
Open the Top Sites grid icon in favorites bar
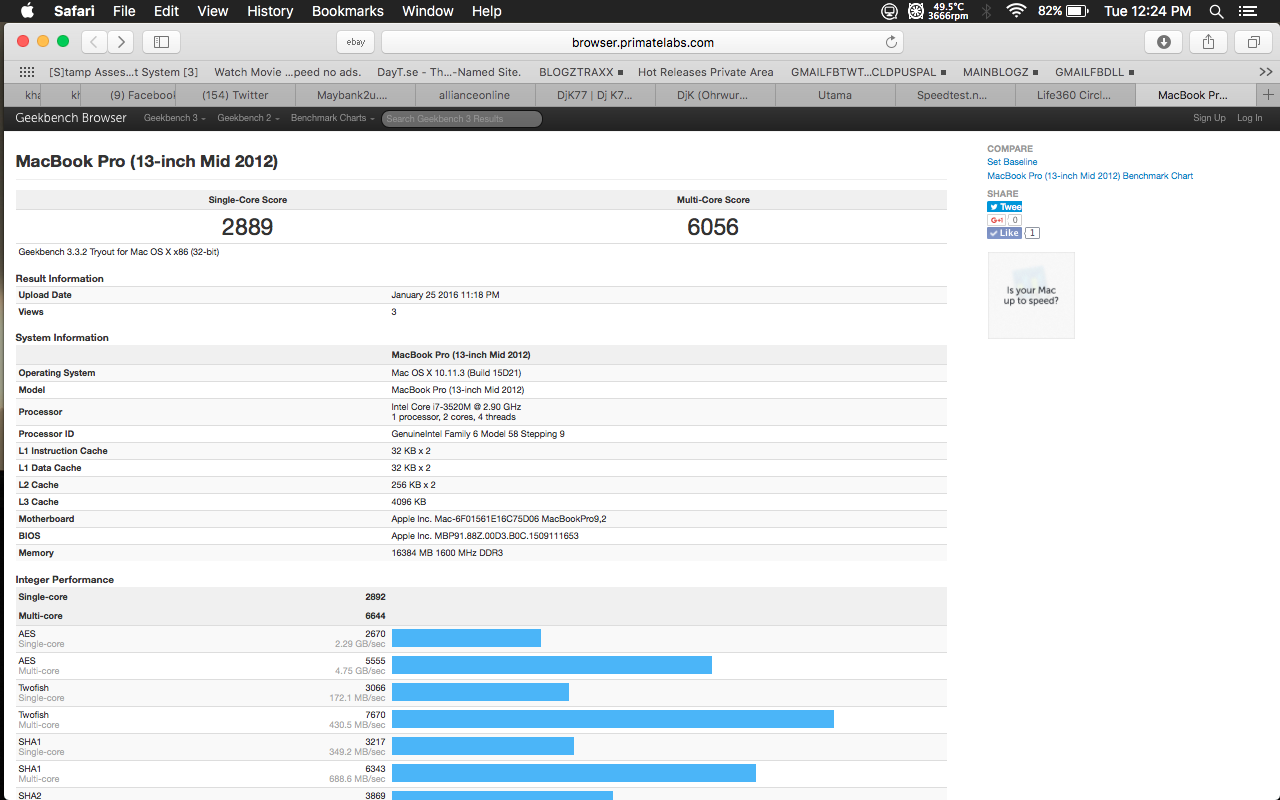point(27,72)
